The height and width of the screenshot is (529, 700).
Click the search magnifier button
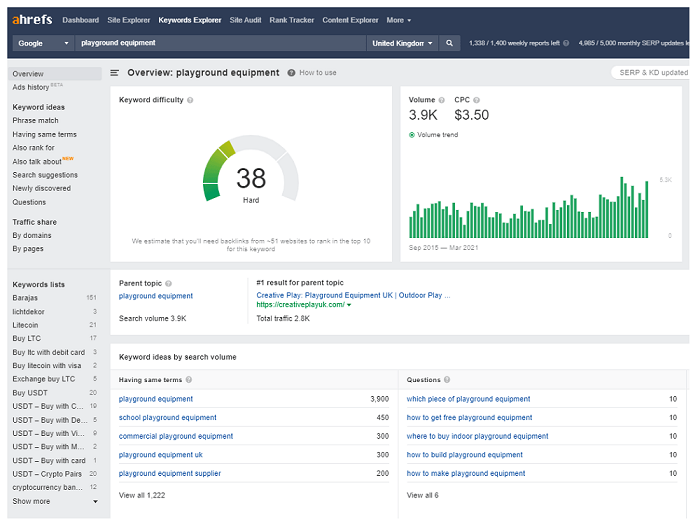coord(450,43)
